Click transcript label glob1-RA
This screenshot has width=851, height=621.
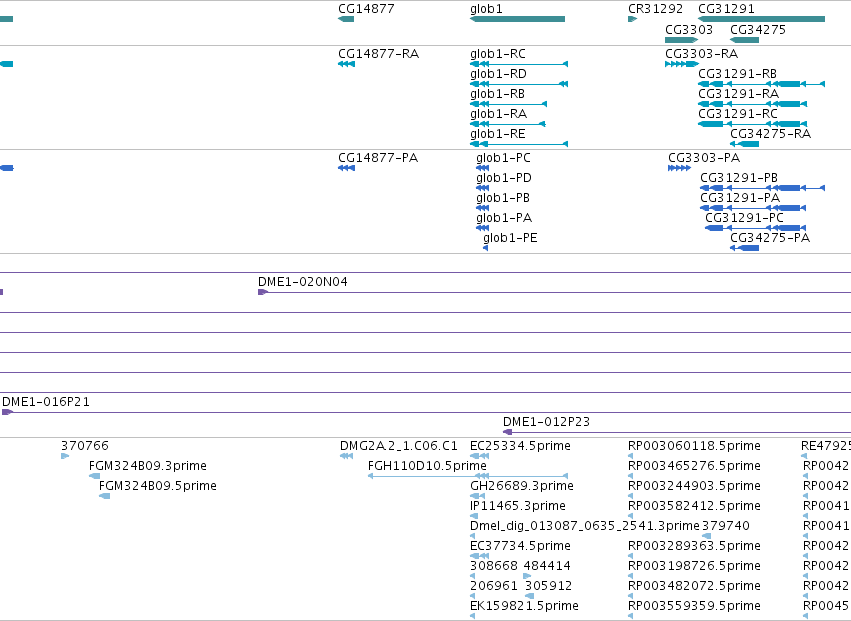coord(498,114)
